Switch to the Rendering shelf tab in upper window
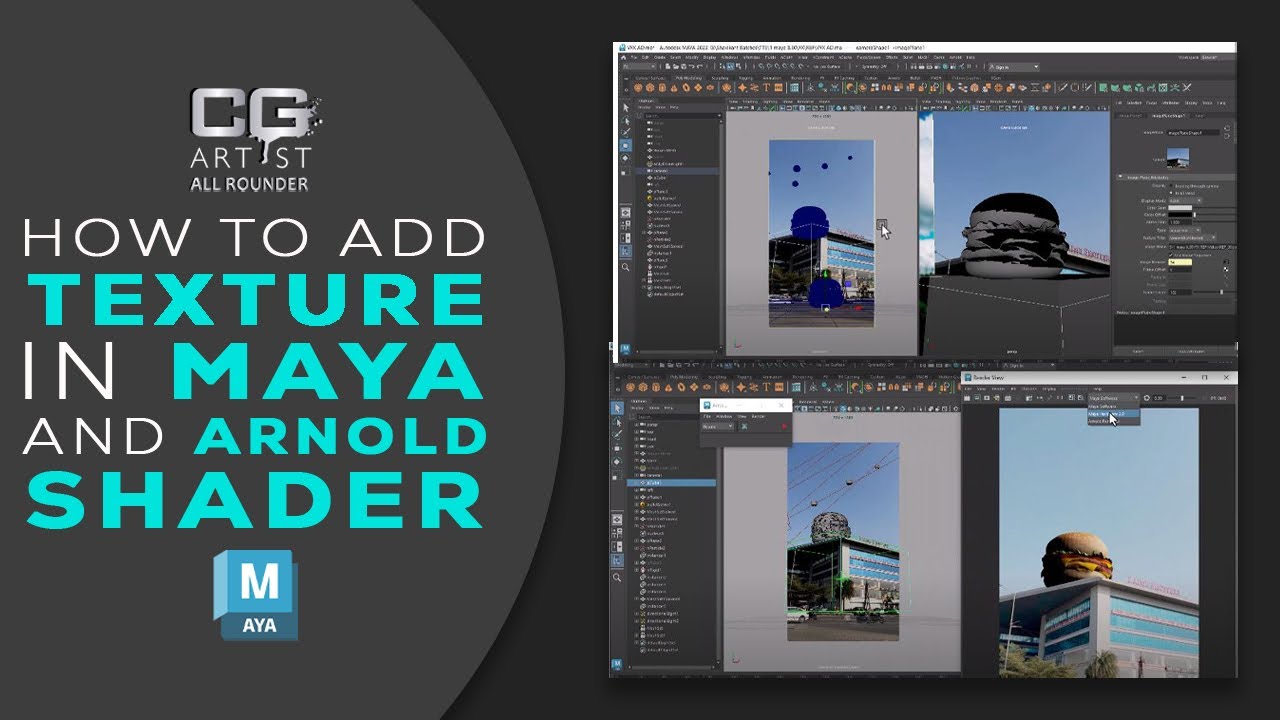 point(800,78)
